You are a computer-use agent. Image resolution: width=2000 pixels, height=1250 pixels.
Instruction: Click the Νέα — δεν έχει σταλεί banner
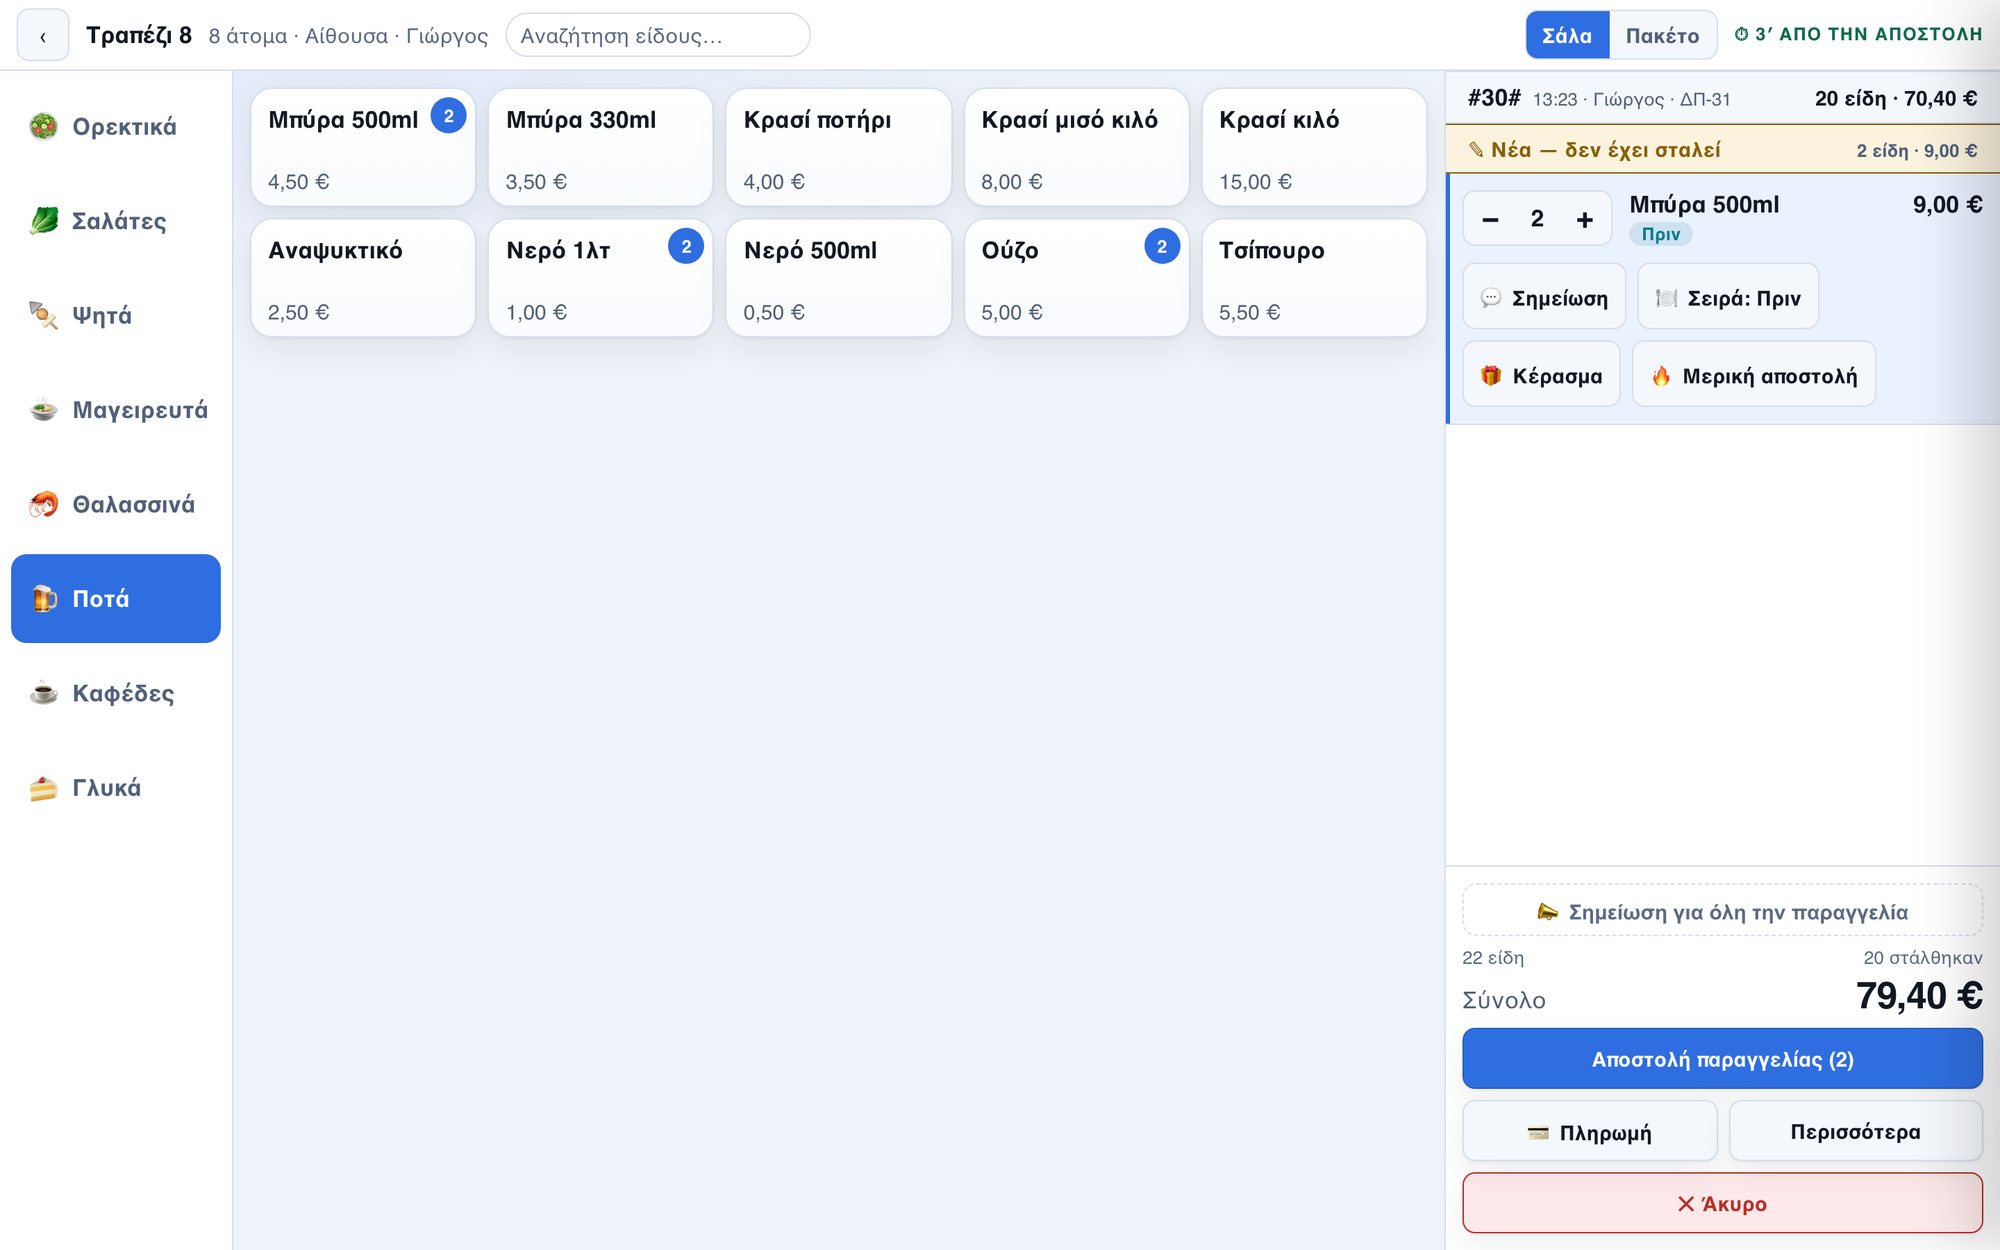1722,150
